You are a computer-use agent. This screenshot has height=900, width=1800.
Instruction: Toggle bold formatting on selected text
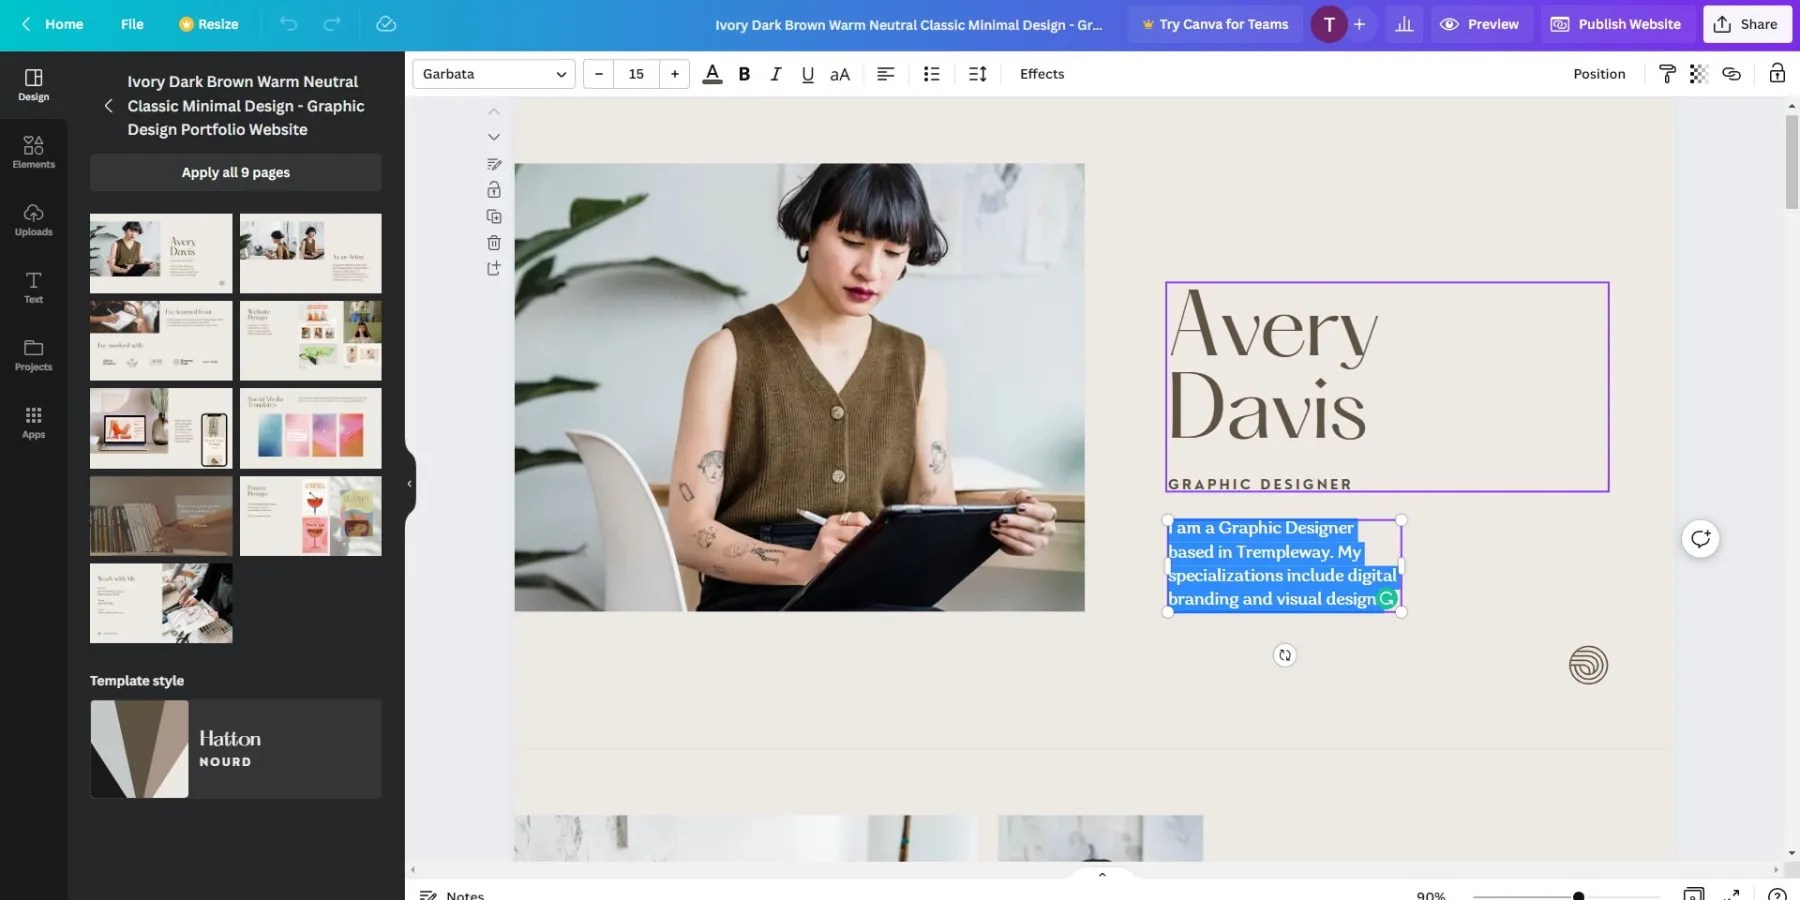[744, 73]
